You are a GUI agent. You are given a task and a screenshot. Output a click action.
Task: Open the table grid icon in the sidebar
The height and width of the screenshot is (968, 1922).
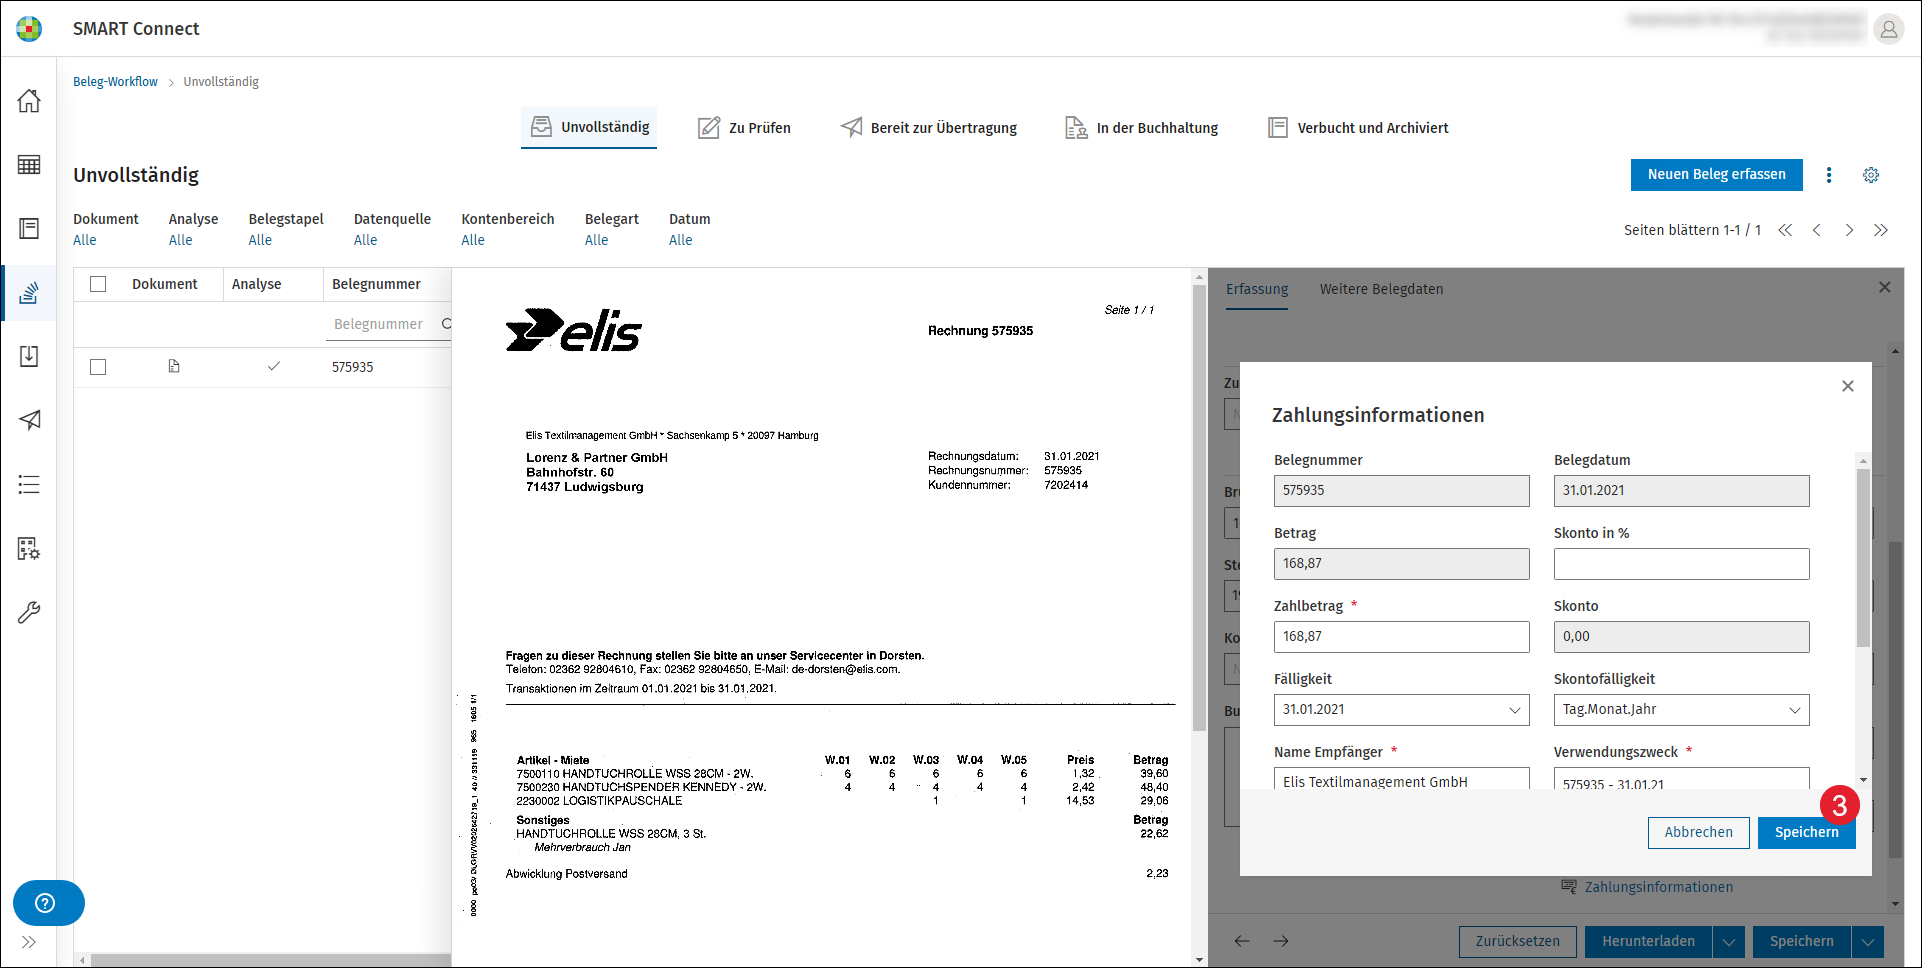29,165
